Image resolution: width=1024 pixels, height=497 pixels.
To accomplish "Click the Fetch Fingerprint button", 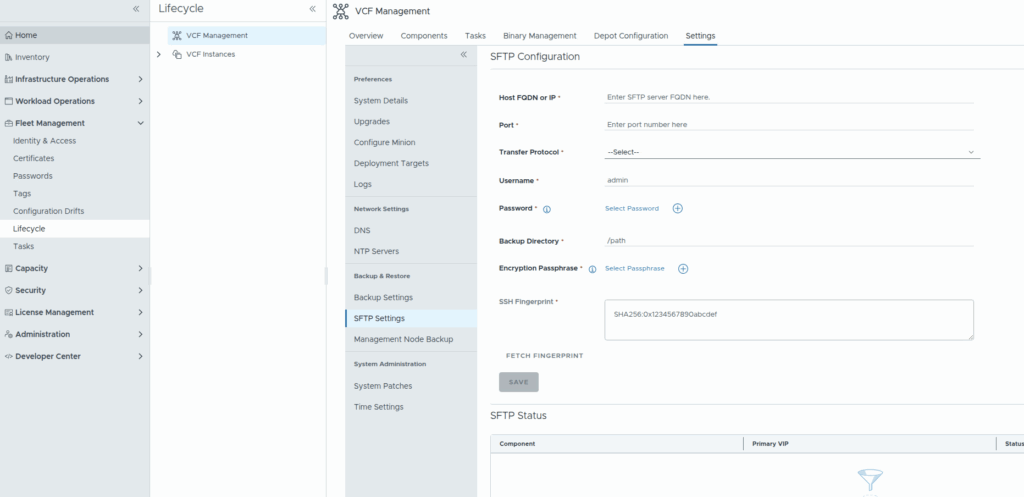I will point(545,355).
